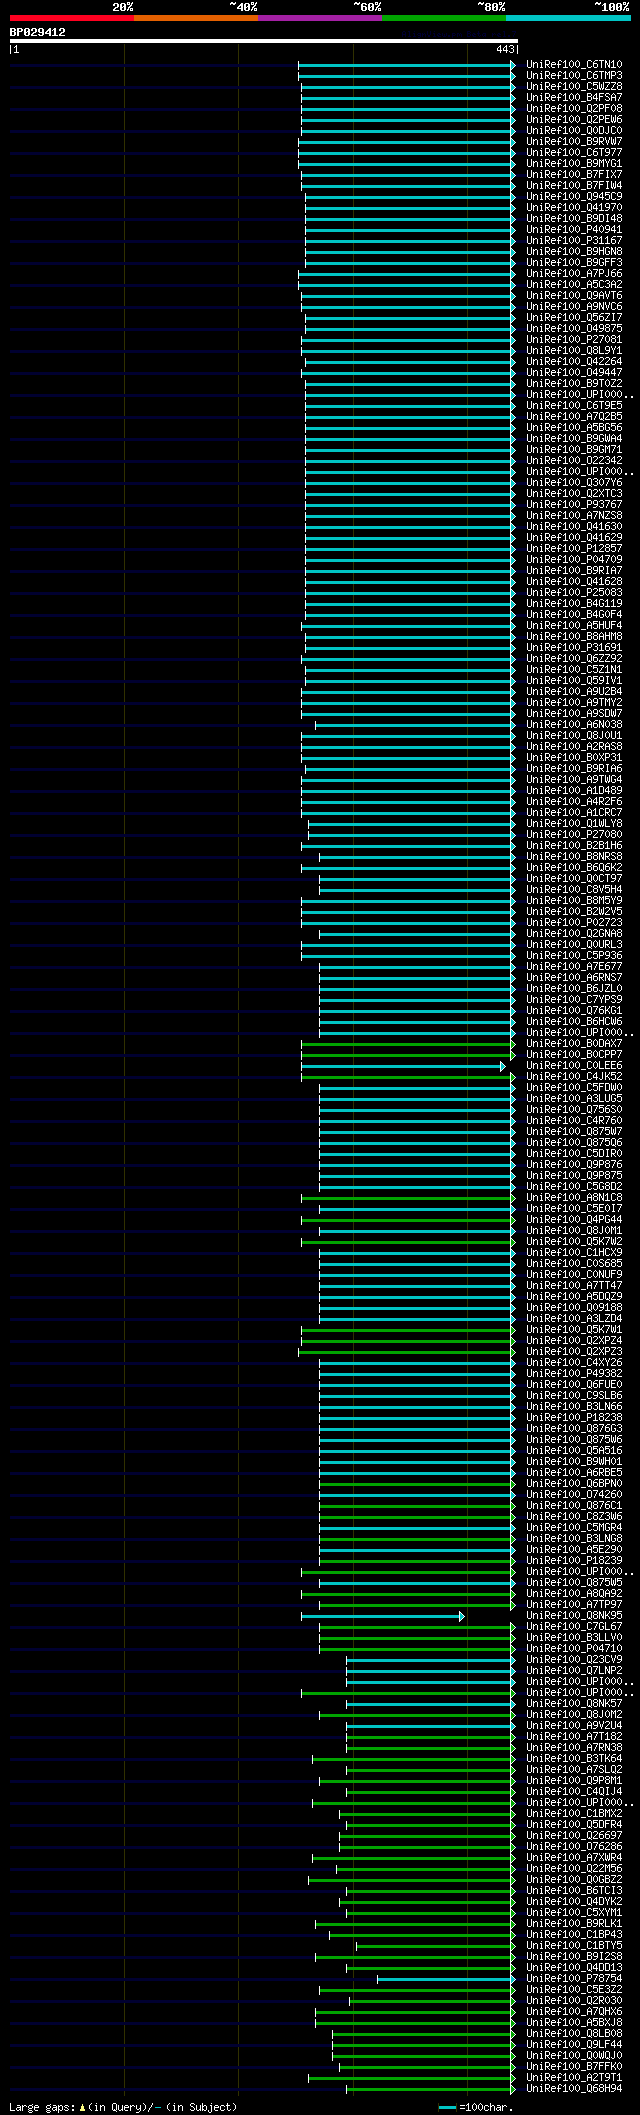Select the UniRef100_P31167 label
Image resolution: width=640 pixels, height=2115 pixels.
point(574,241)
